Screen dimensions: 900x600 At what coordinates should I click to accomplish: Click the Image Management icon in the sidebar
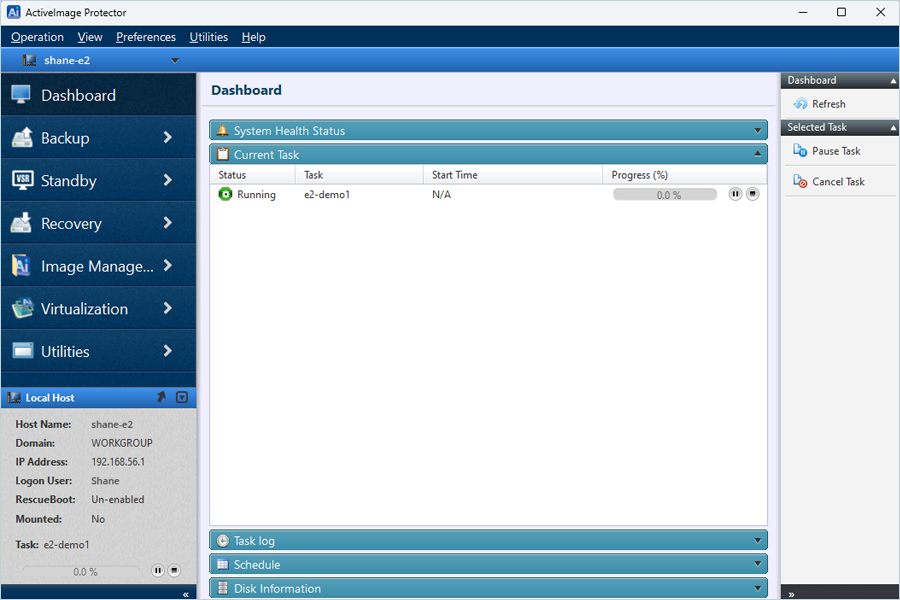22,266
